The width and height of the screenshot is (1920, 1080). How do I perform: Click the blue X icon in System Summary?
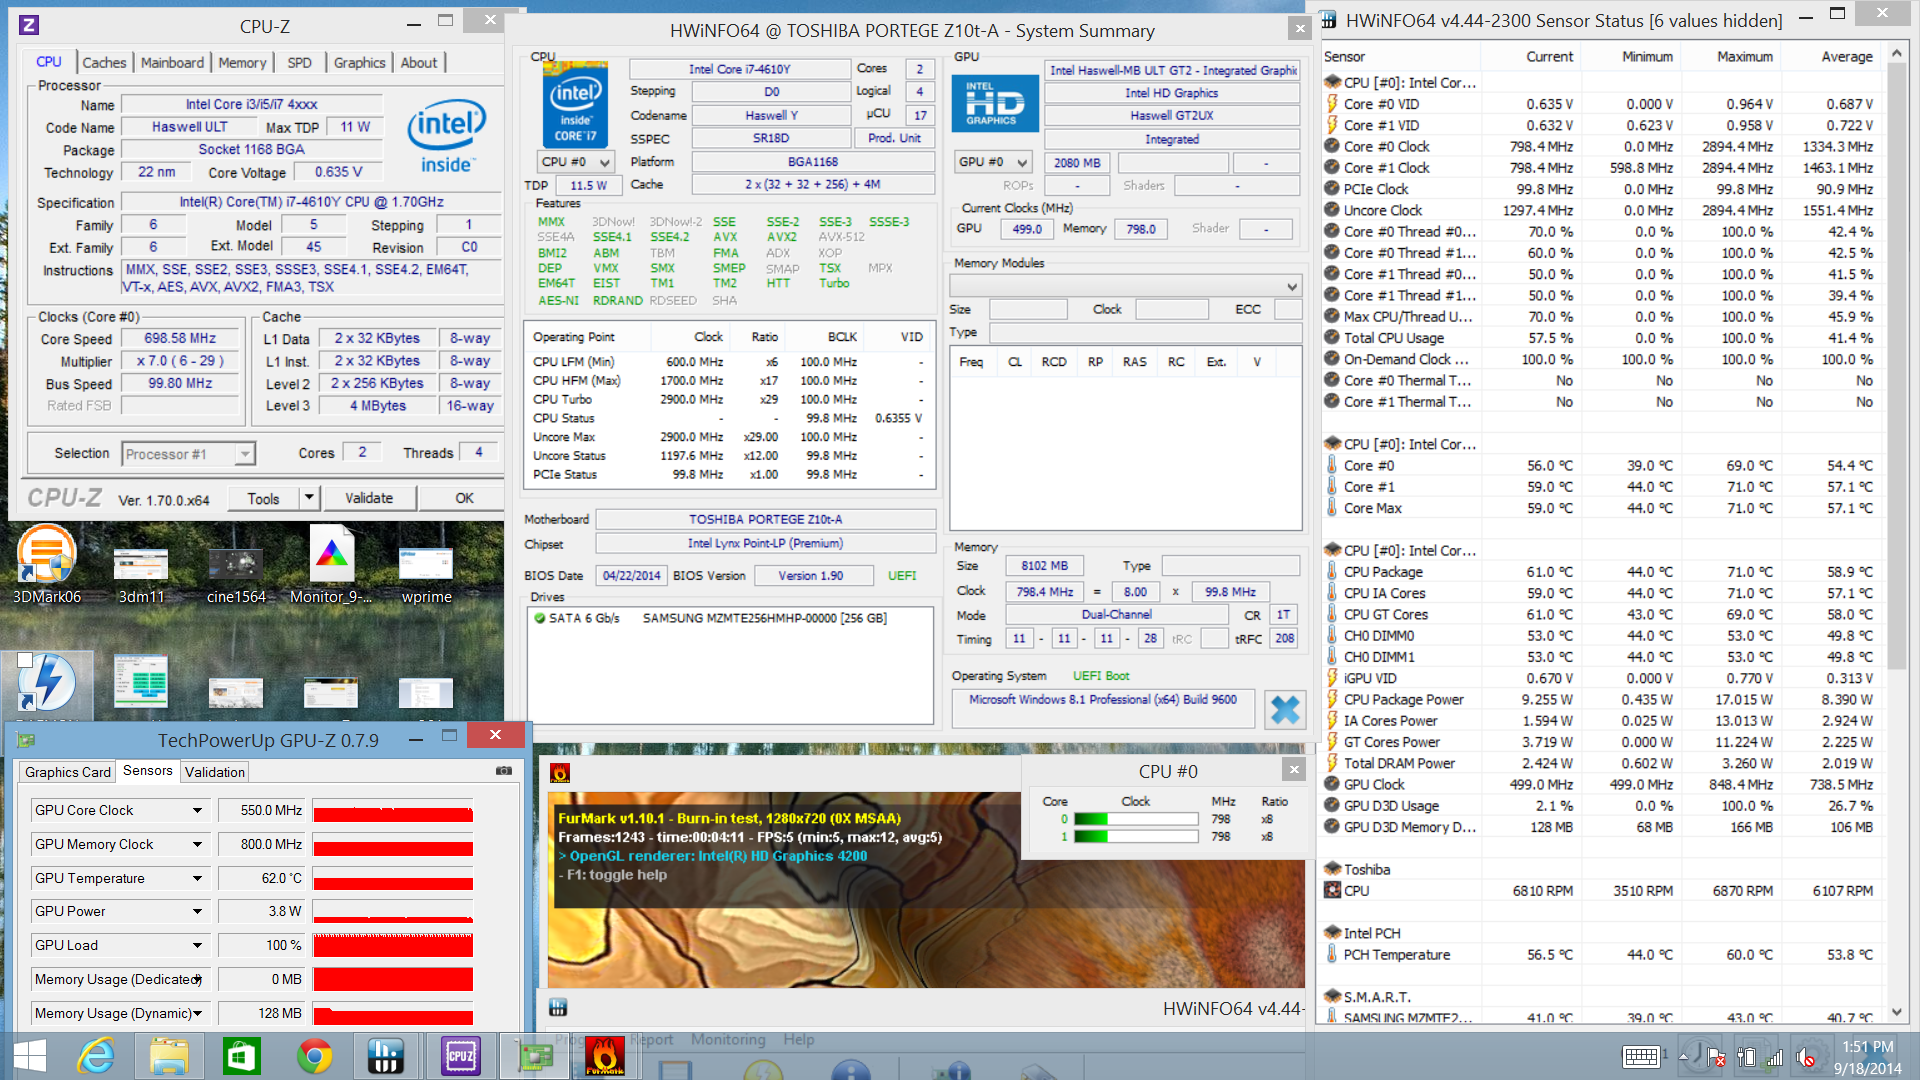click(x=1285, y=710)
